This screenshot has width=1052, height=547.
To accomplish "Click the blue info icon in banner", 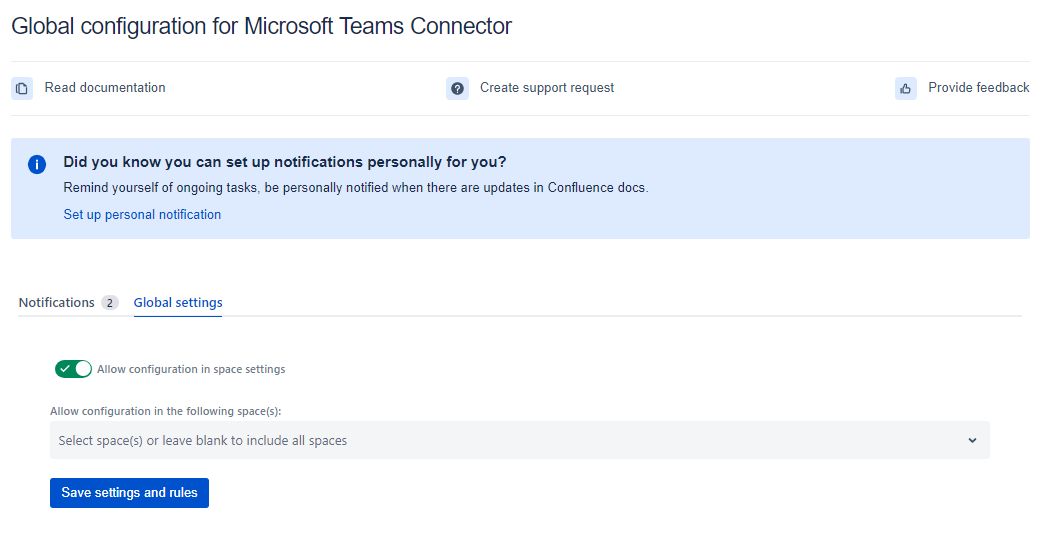I will 37,164.
